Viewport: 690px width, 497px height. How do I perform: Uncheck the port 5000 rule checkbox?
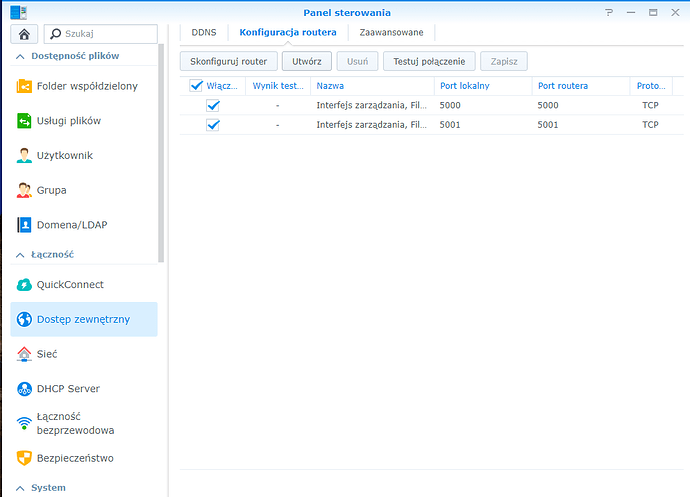[x=213, y=105]
